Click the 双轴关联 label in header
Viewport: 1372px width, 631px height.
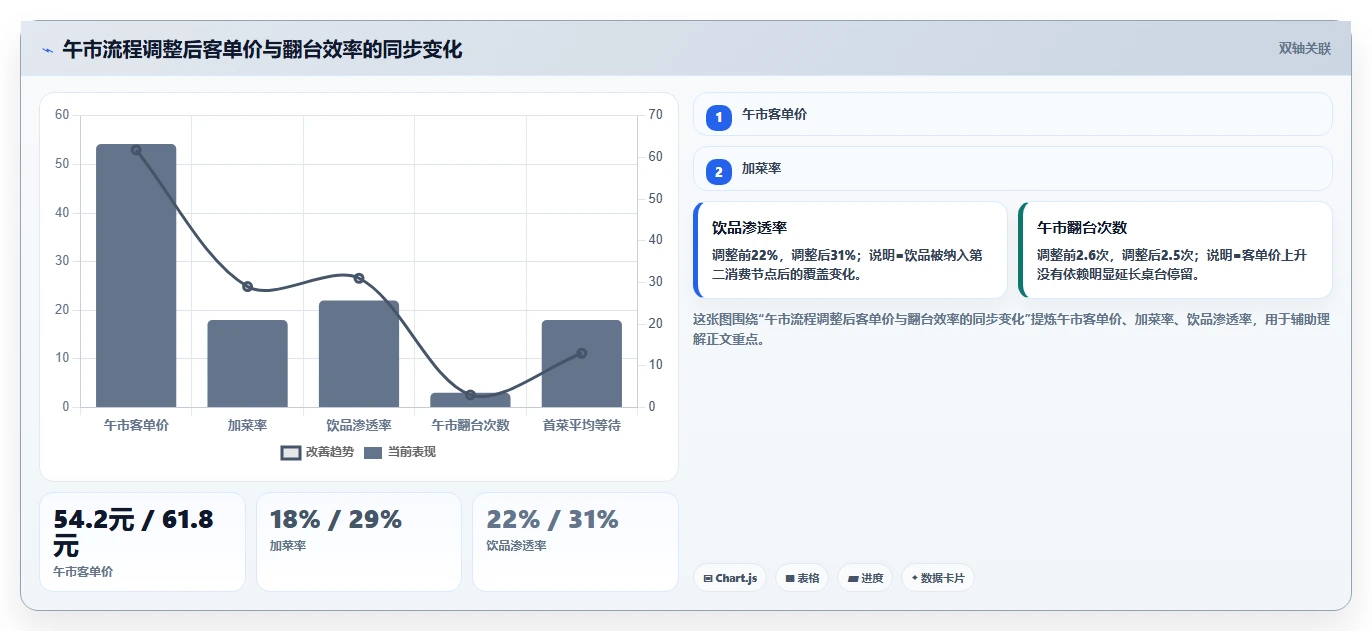point(1304,49)
